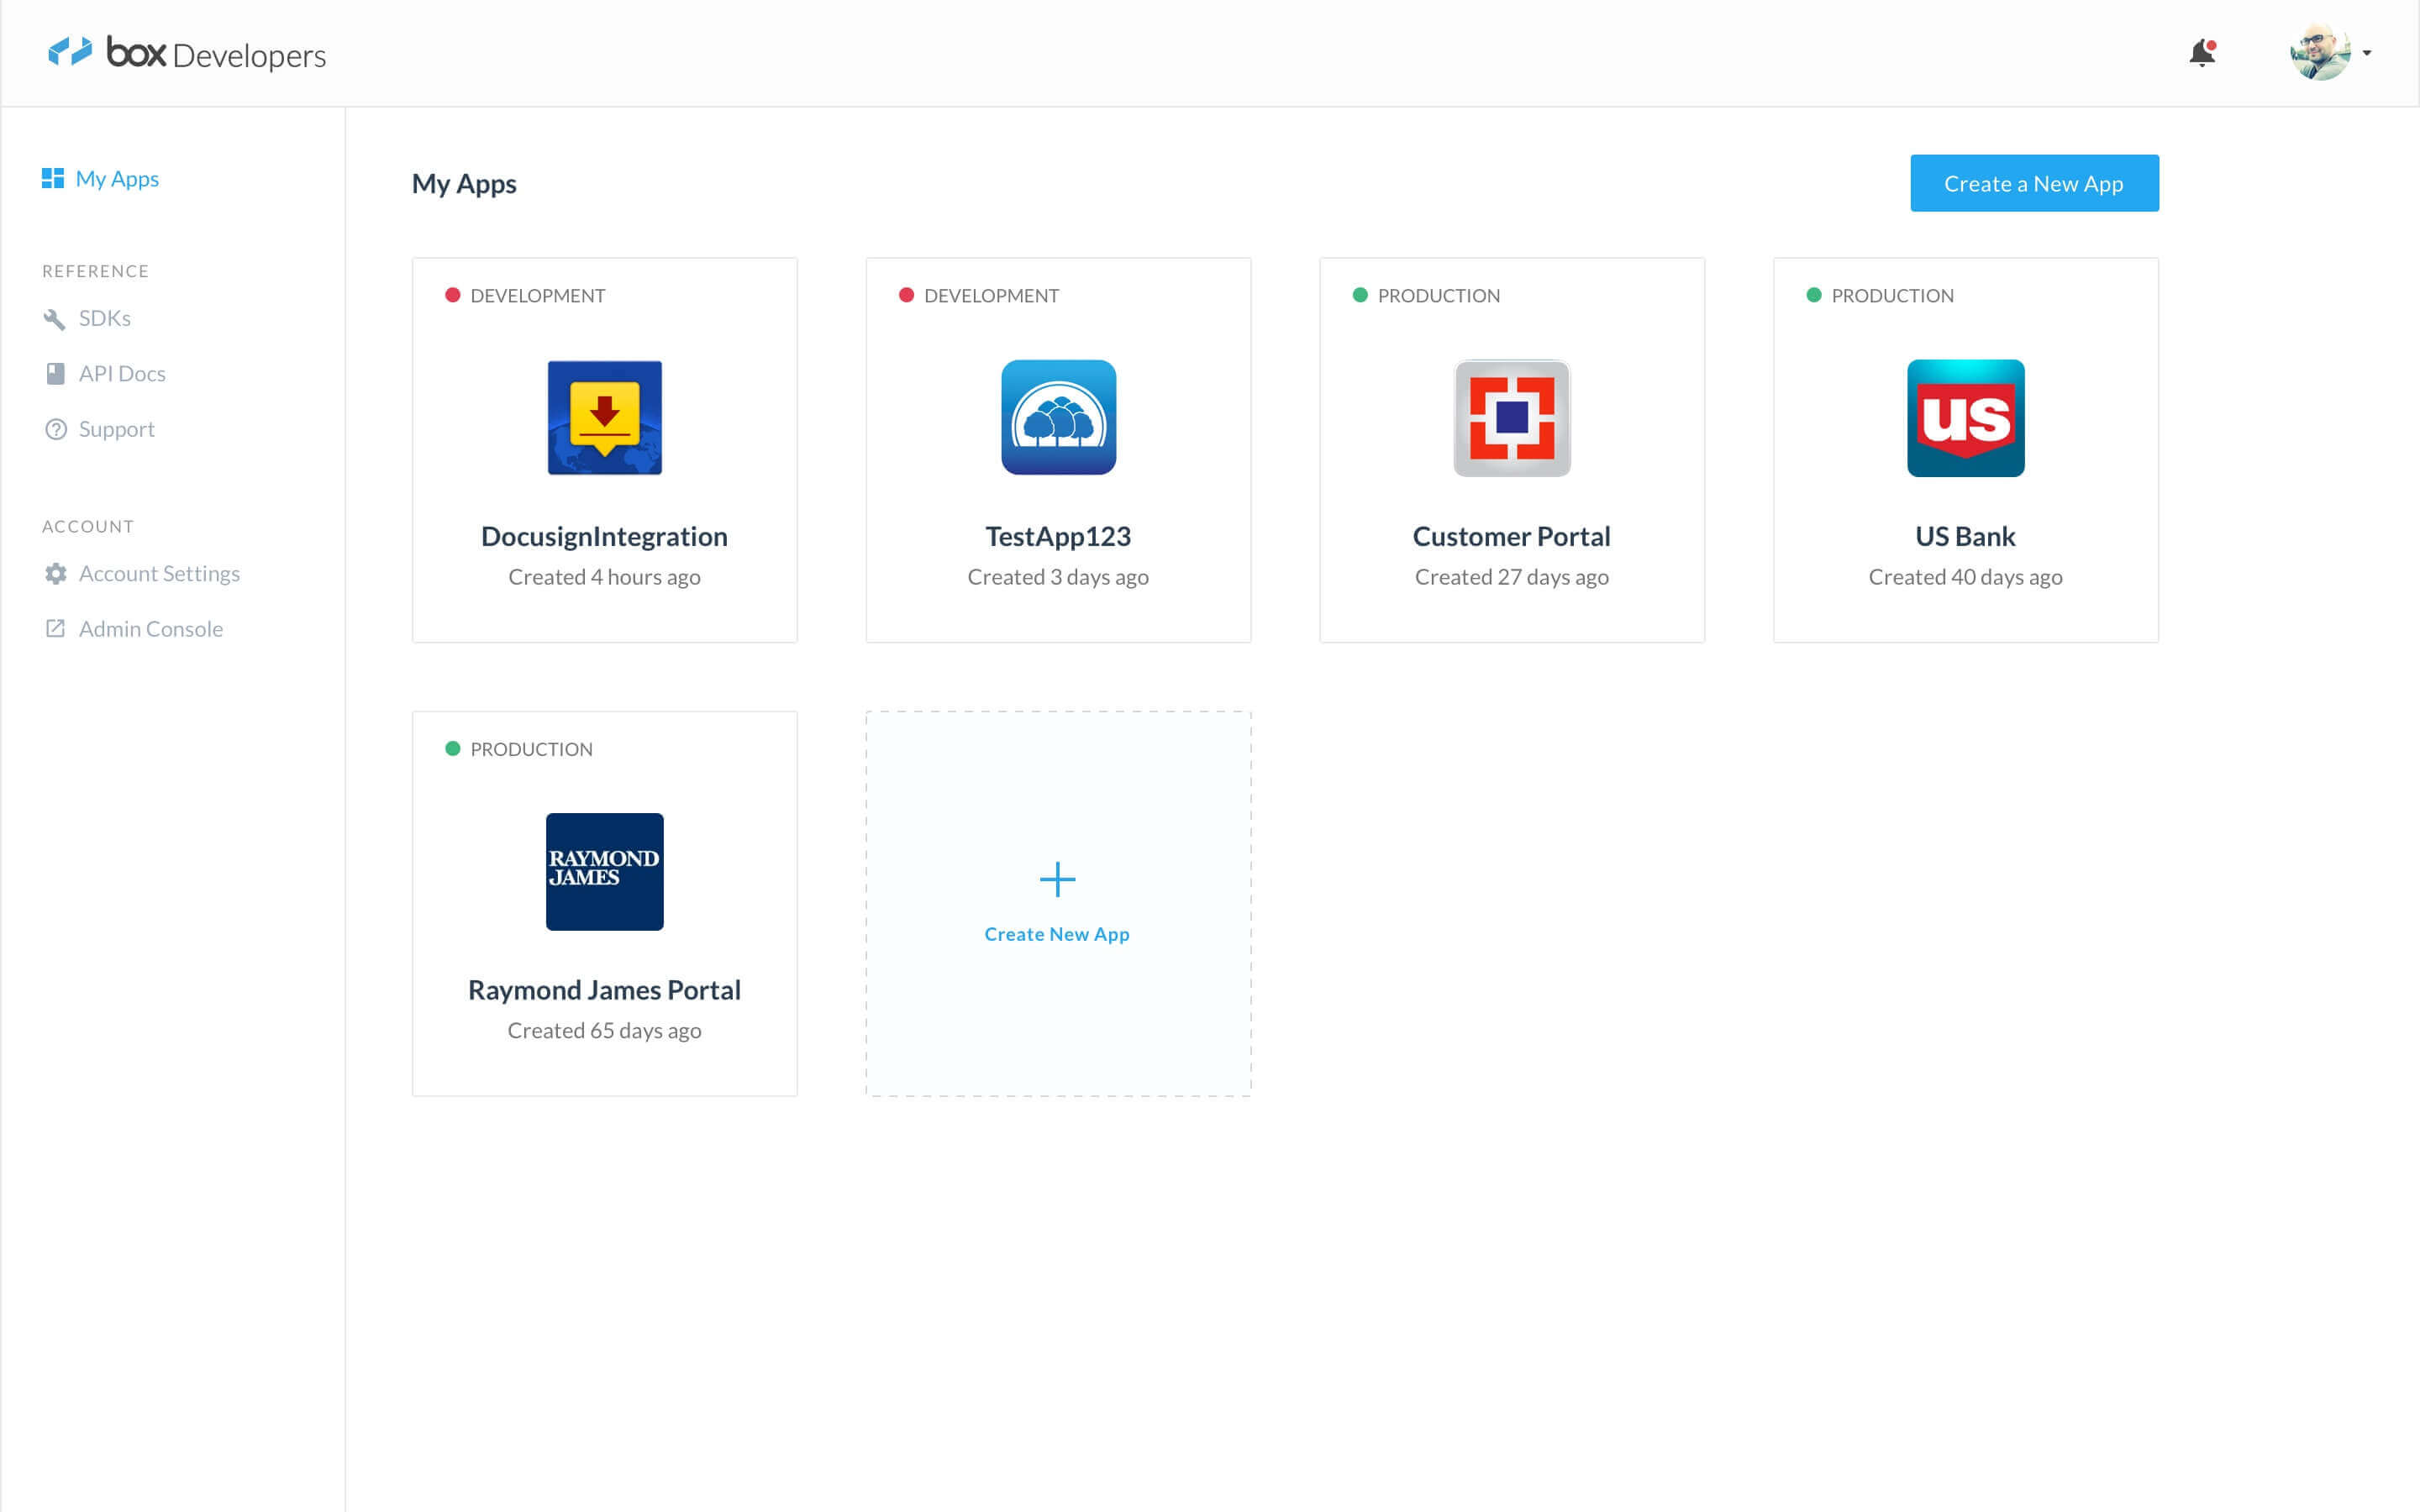Click the US Bank app title
2420x1512 pixels.
tap(1966, 537)
